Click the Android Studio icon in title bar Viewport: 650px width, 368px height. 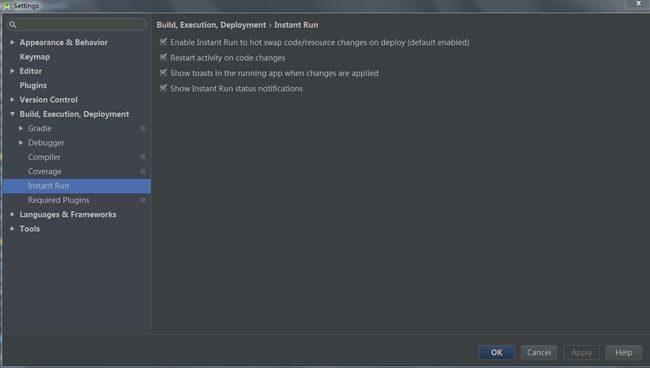7,5
